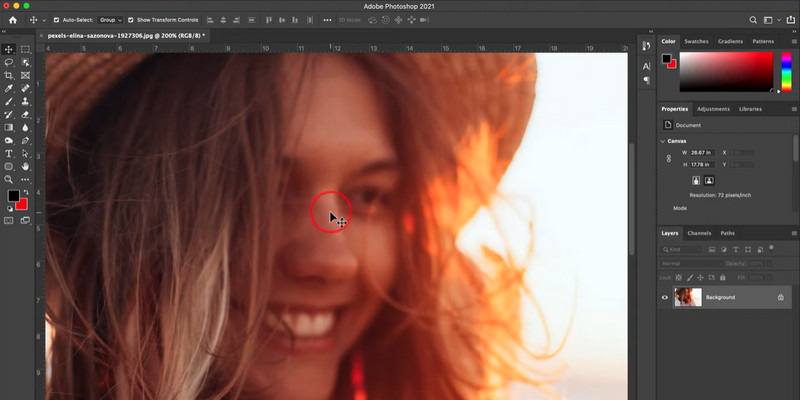Select the Pen tool

coord(25,140)
